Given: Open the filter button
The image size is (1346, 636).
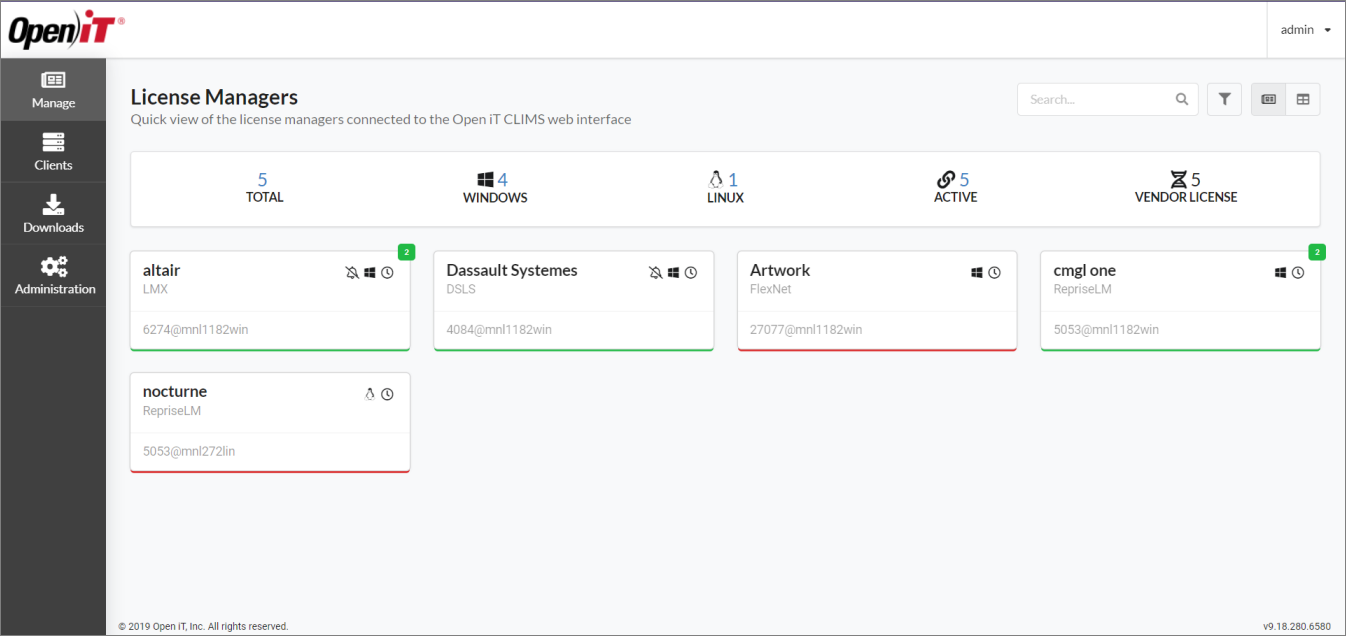Looking at the screenshot, I should pyautogui.click(x=1224, y=99).
